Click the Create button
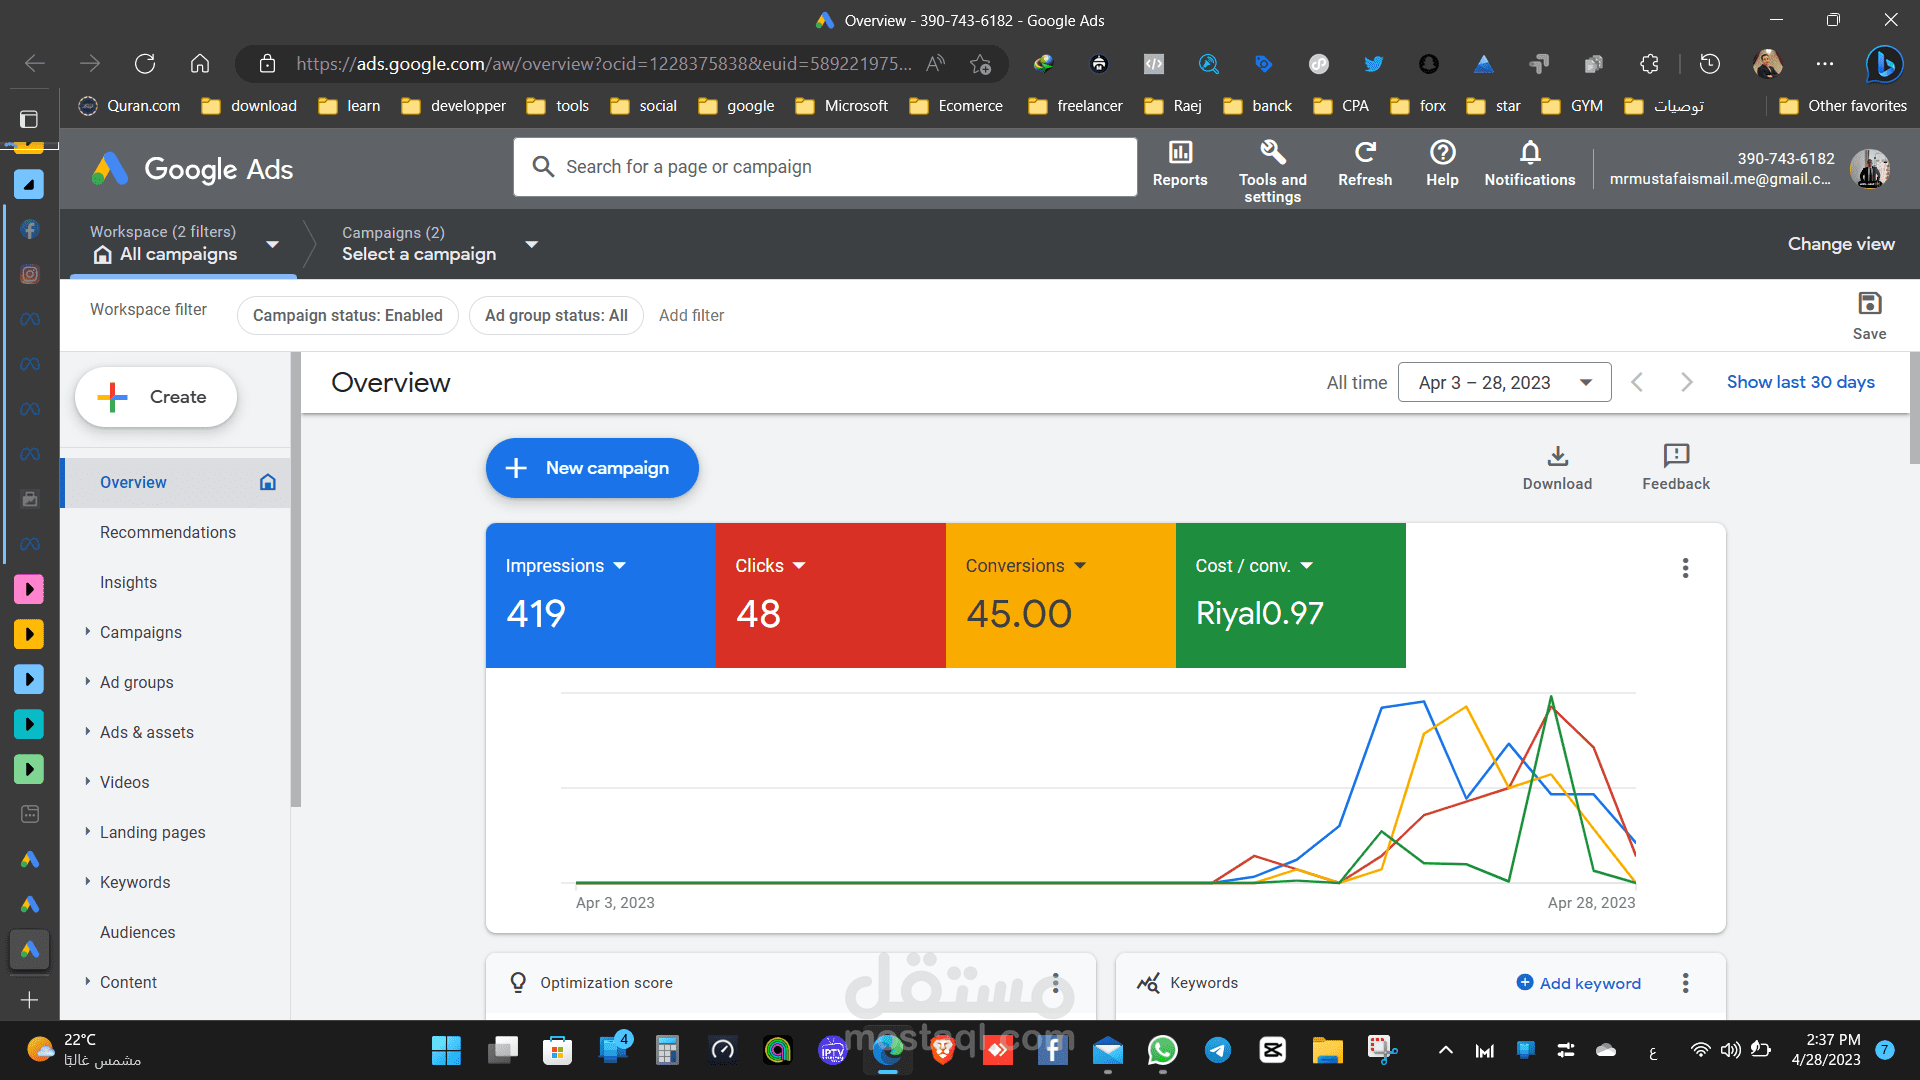The image size is (1920, 1080). click(x=156, y=397)
